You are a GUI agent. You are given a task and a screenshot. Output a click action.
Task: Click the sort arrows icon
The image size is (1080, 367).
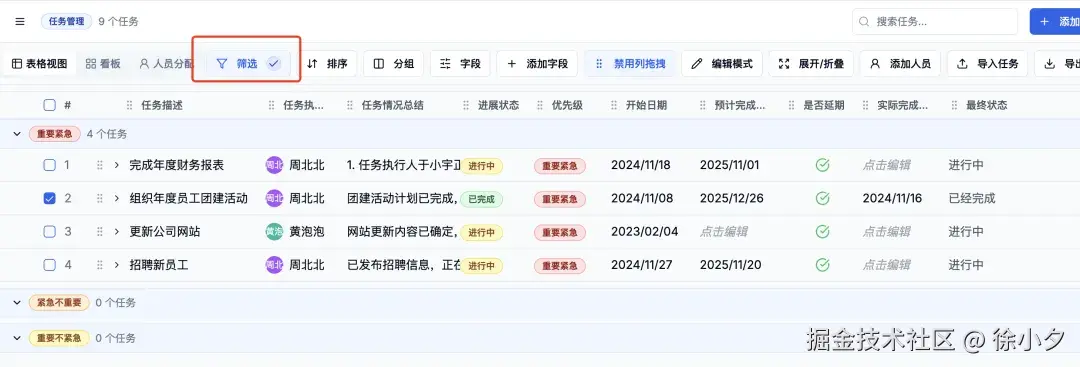coord(312,63)
